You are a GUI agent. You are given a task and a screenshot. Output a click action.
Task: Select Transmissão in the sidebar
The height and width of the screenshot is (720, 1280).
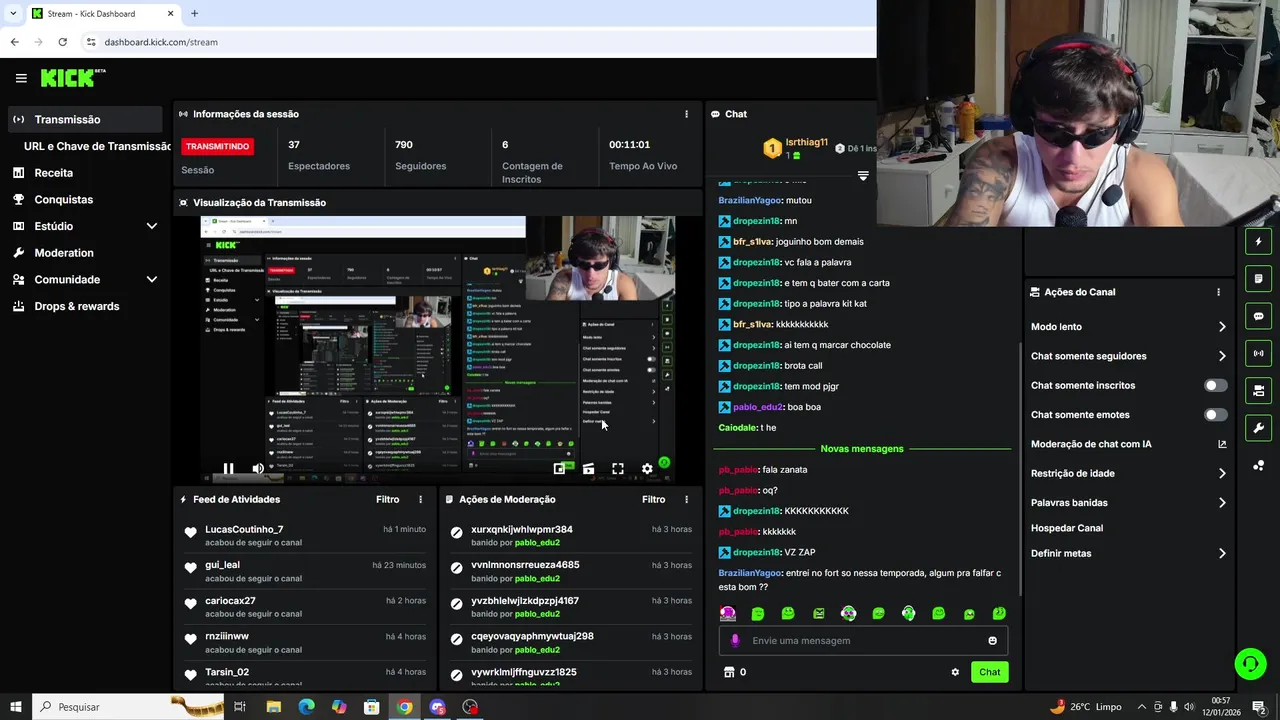click(84, 119)
